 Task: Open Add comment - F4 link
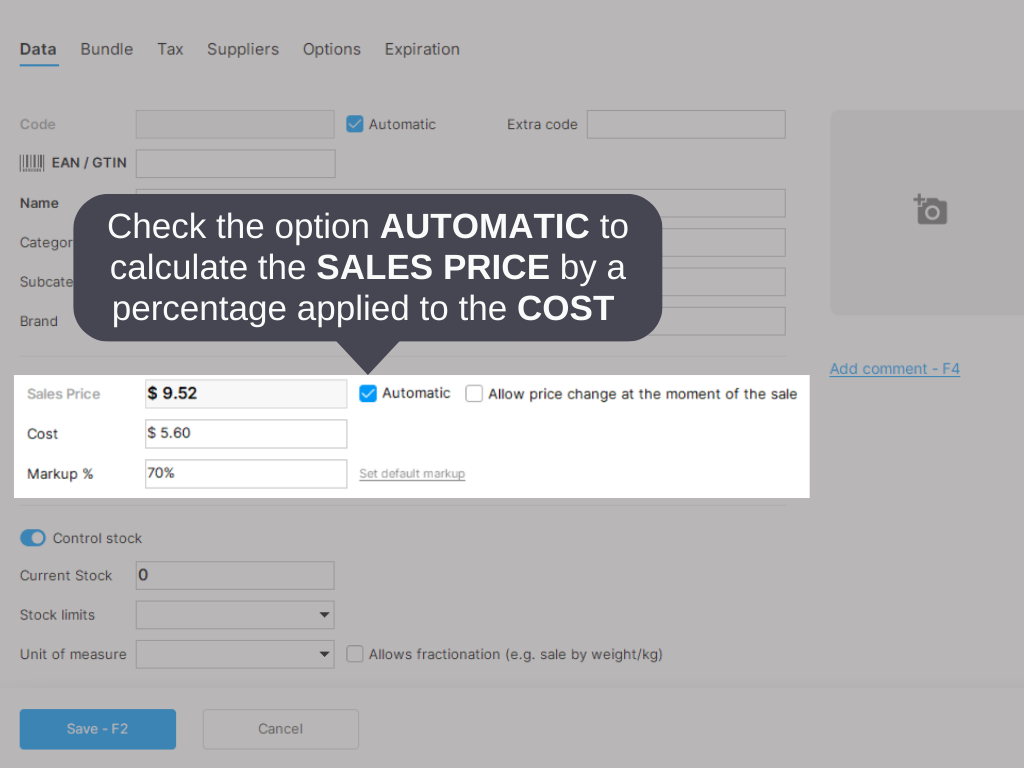pyautogui.click(x=894, y=368)
